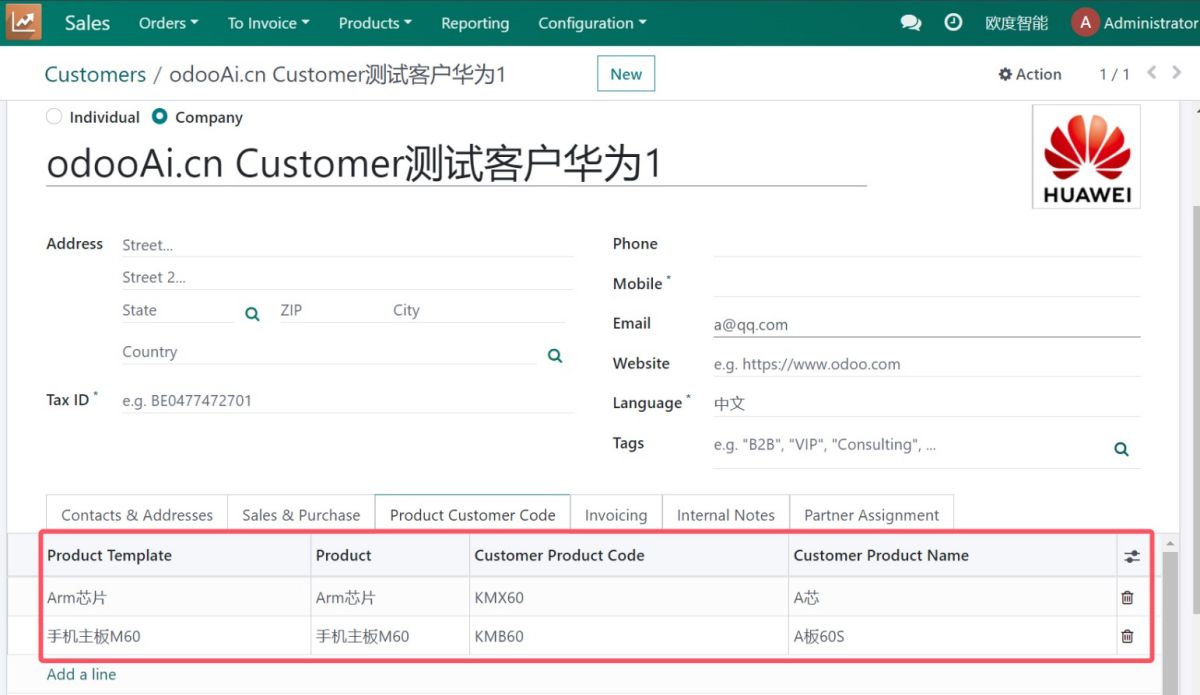Click the Phone input field
Screen dimensions: 1200x695
(x=926, y=244)
